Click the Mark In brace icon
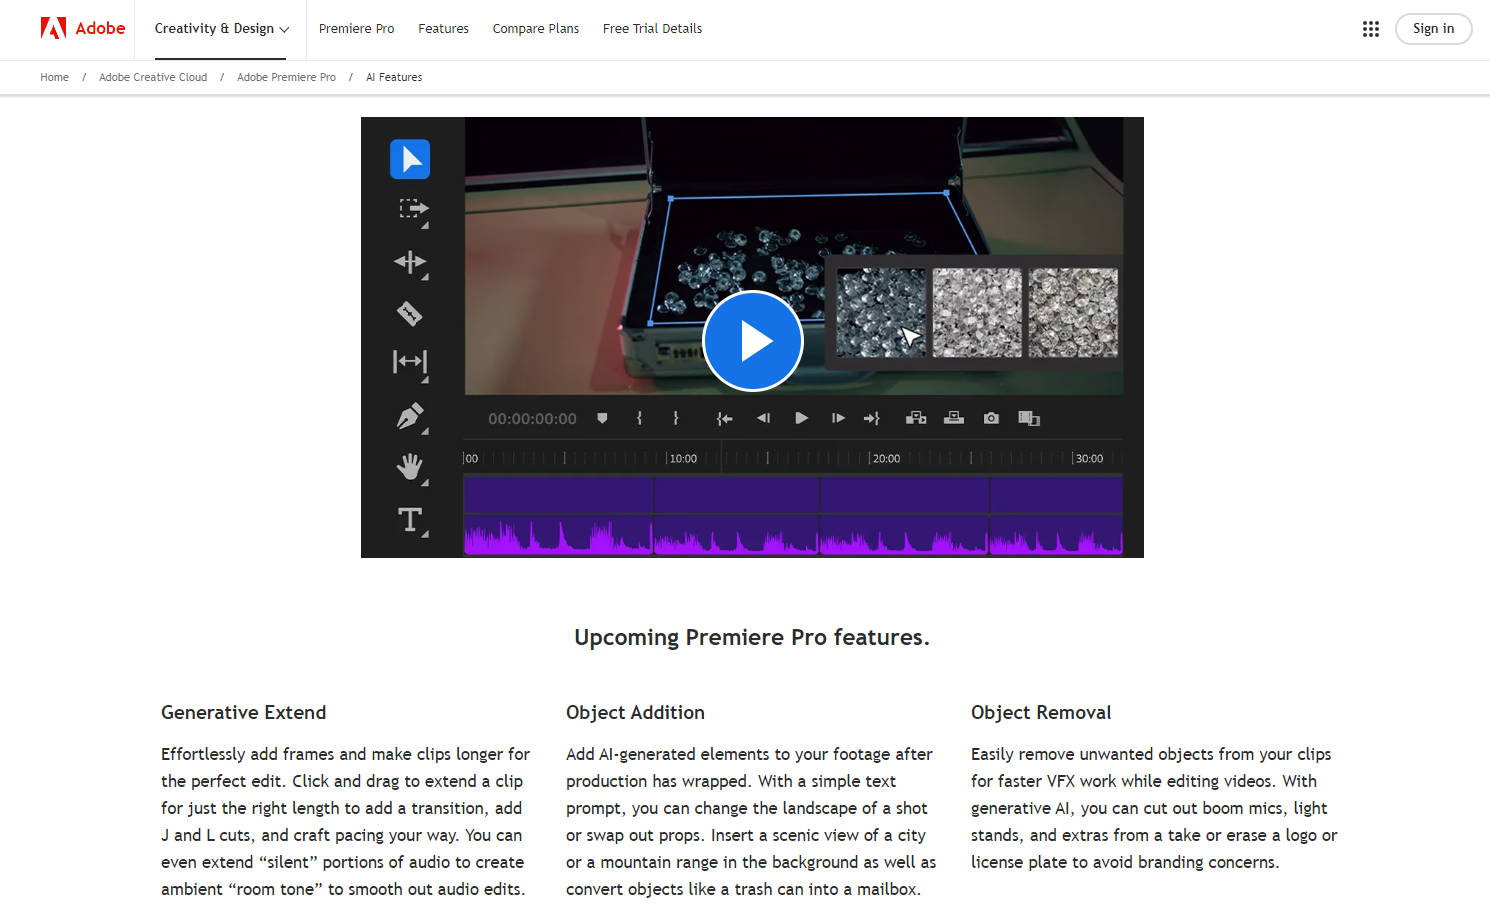This screenshot has height=914, width=1490. (639, 418)
